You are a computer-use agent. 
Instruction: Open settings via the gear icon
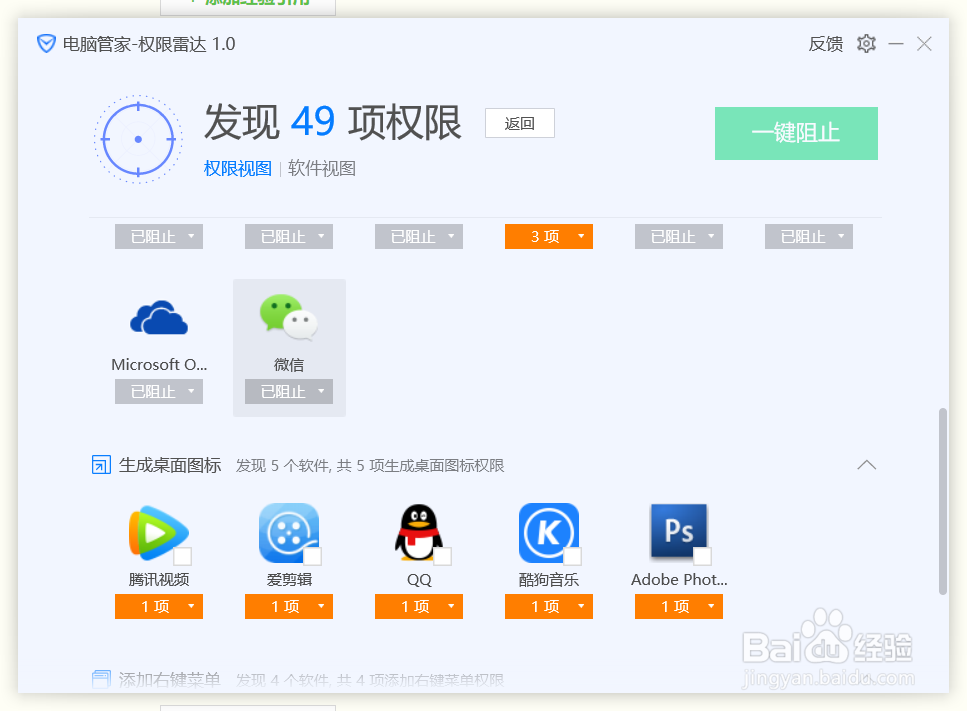point(866,44)
